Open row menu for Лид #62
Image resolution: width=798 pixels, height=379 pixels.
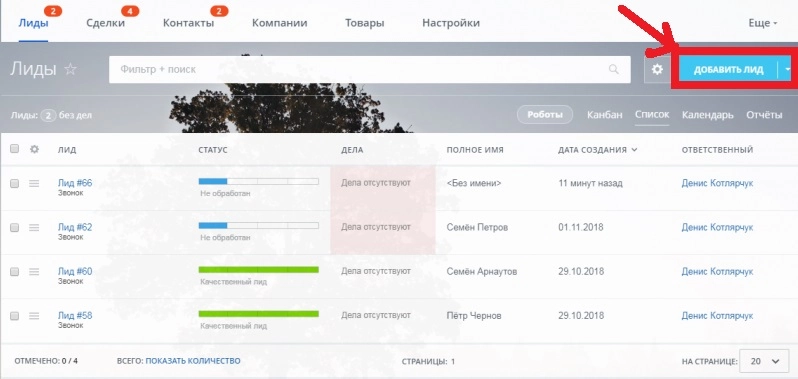click(x=34, y=227)
